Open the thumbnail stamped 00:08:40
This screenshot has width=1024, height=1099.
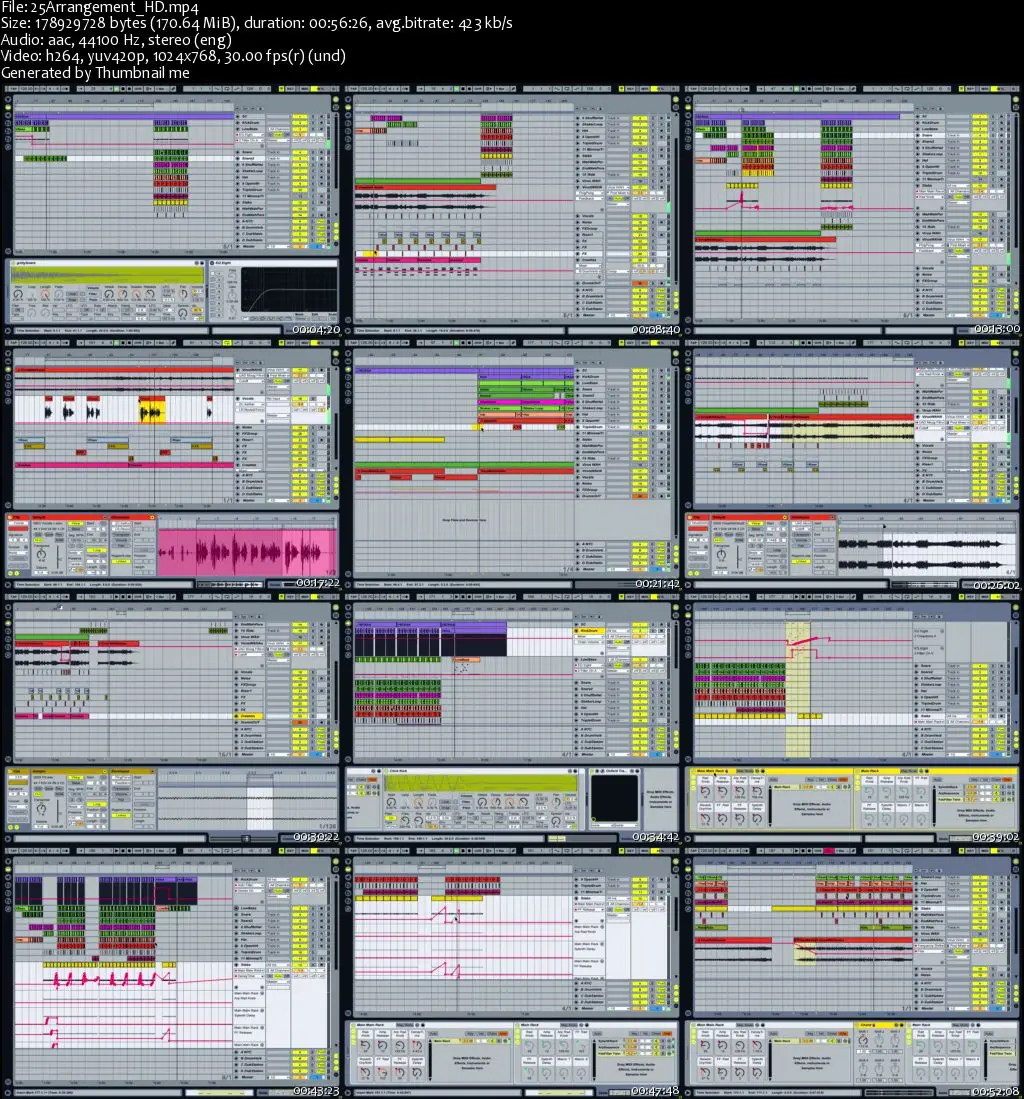coord(512,210)
